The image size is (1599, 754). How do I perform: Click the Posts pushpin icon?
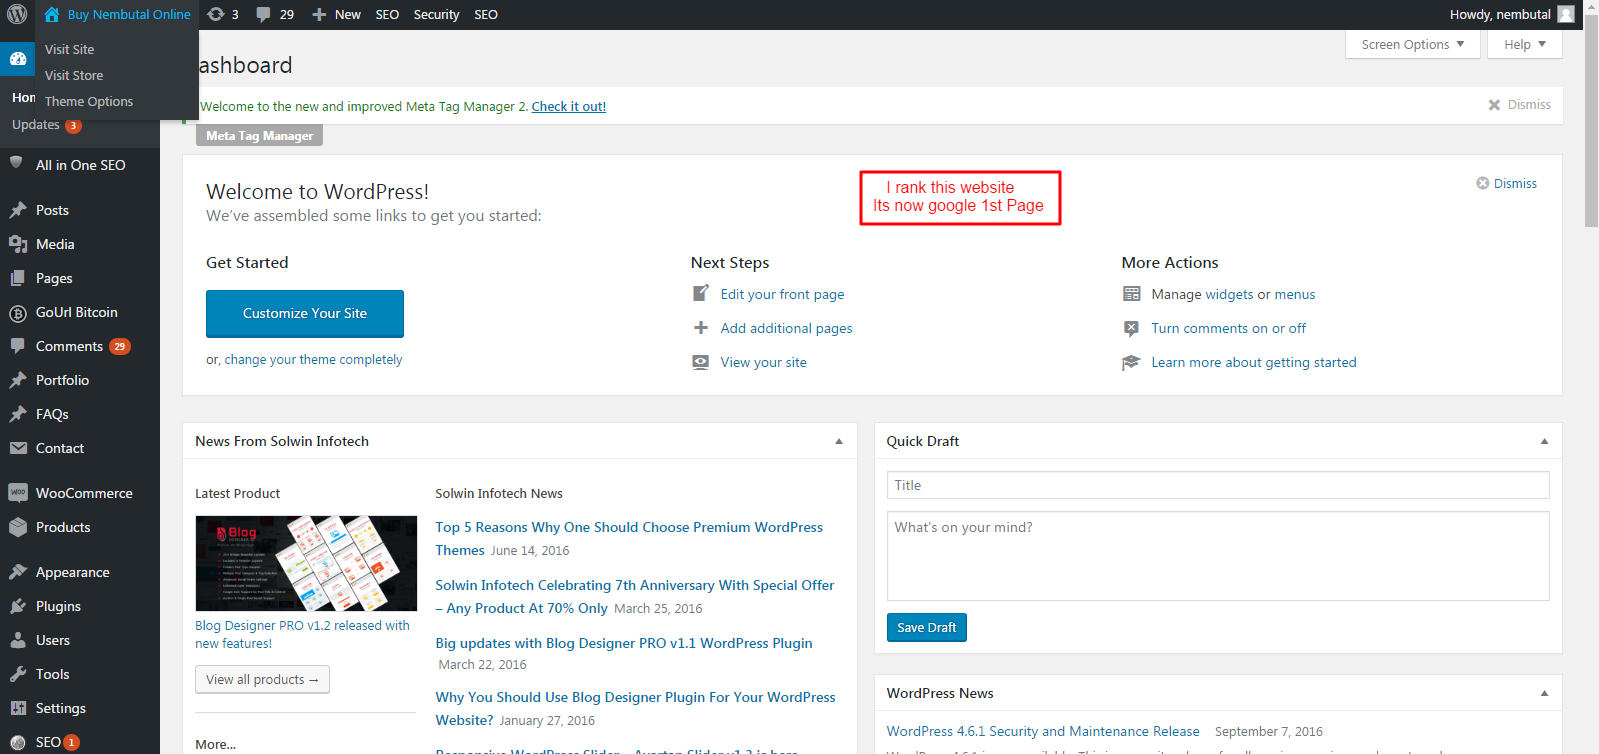click(18, 210)
